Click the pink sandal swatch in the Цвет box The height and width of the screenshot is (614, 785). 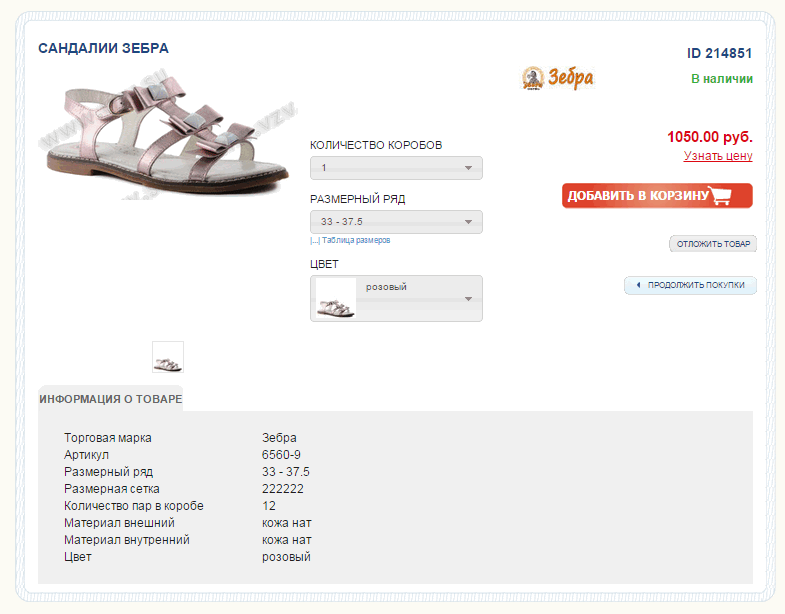click(x=336, y=299)
